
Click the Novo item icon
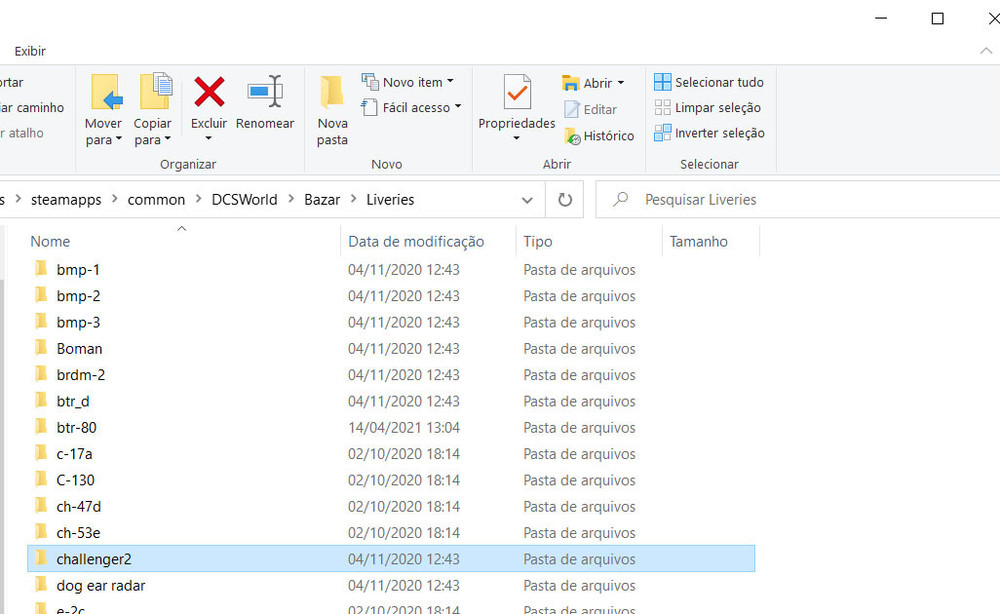[x=370, y=82]
